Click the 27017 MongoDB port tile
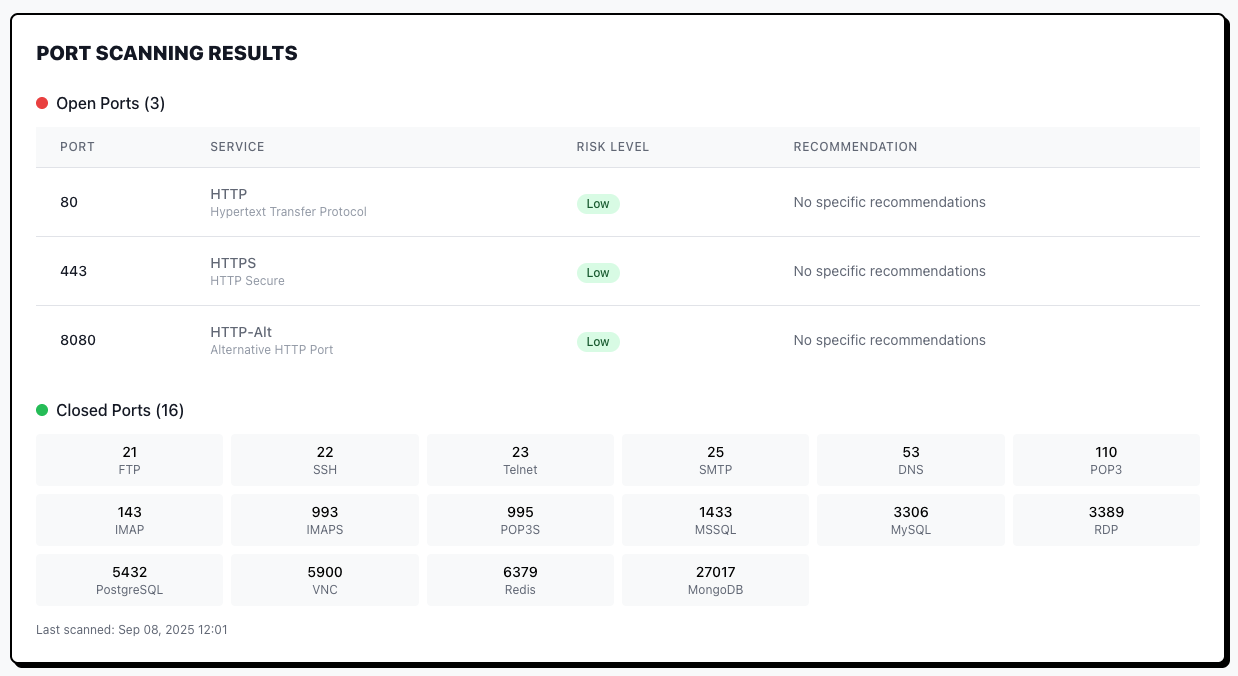1238x676 pixels. pyautogui.click(x=715, y=580)
